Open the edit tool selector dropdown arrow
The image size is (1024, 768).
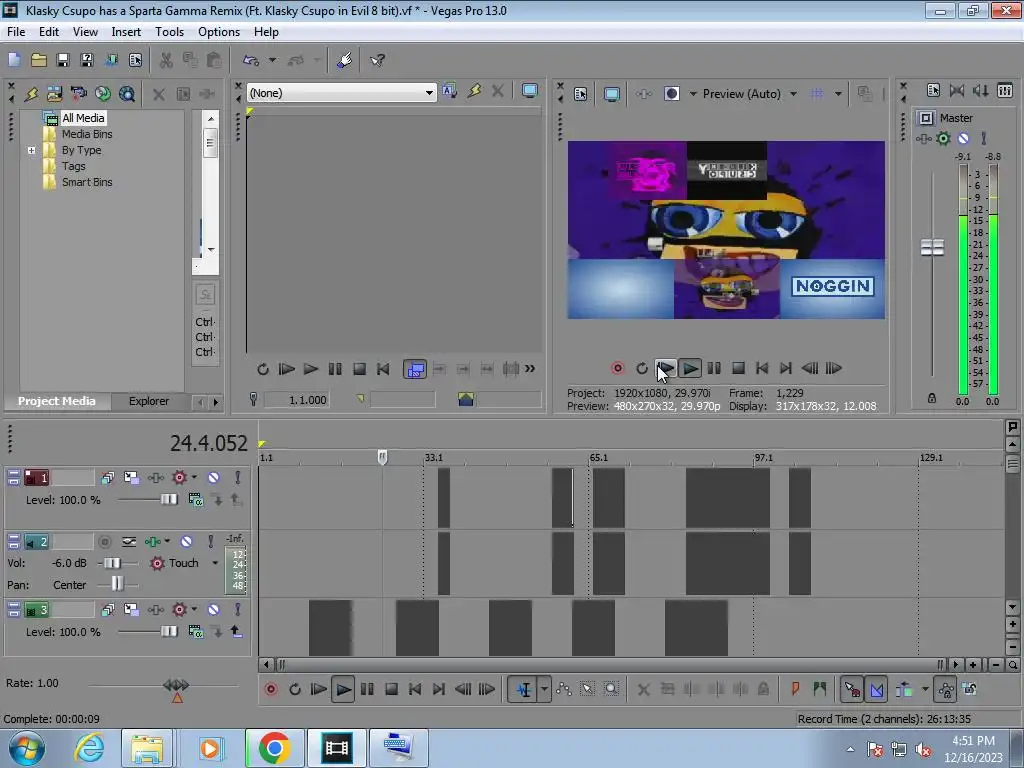(x=544, y=689)
